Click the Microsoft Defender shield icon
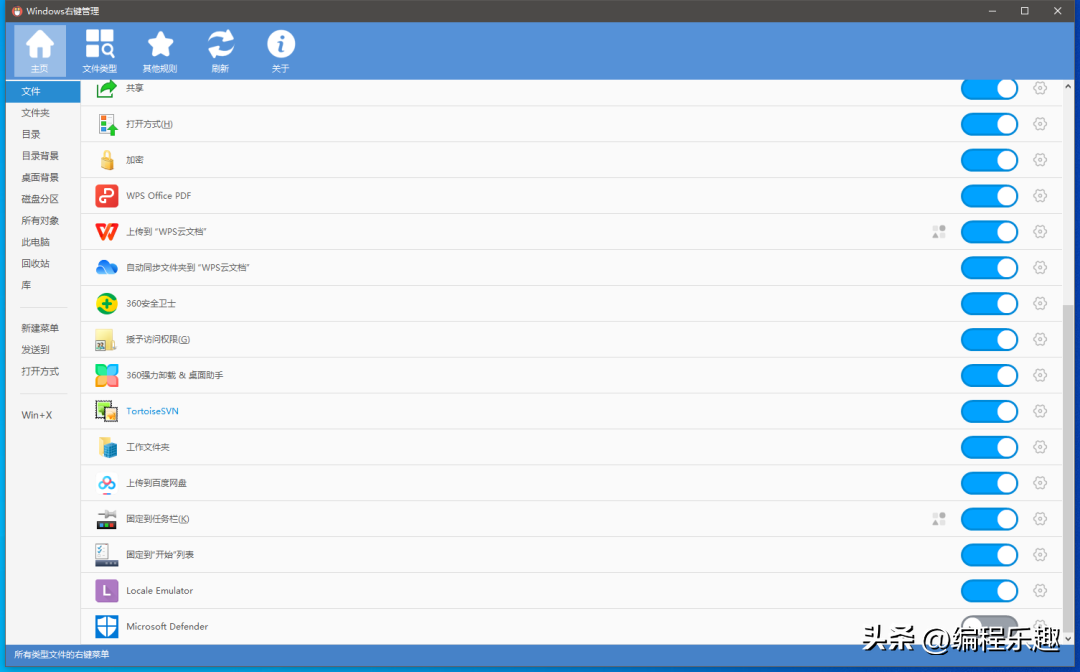Image resolution: width=1080 pixels, height=672 pixels. coord(107,627)
